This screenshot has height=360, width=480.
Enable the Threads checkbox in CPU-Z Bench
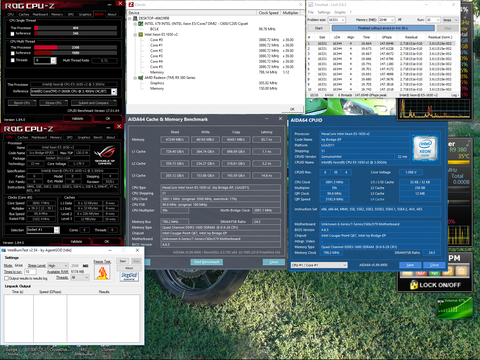[12, 60]
